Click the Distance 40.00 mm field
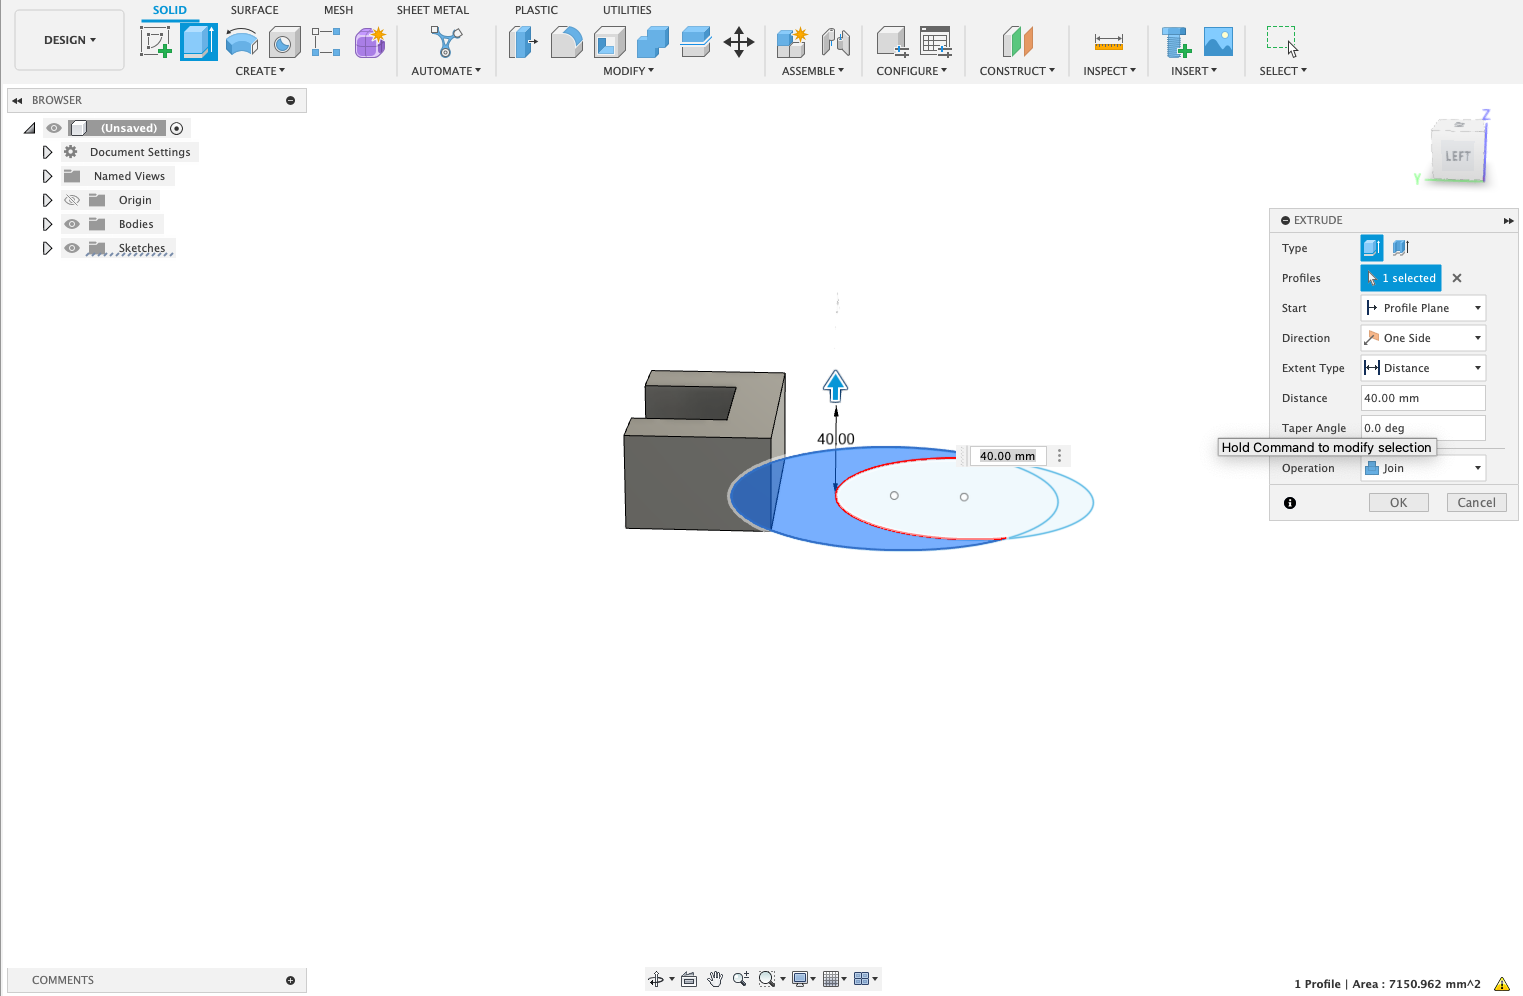Image resolution: width=1523 pixels, height=996 pixels. pyautogui.click(x=1423, y=398)
